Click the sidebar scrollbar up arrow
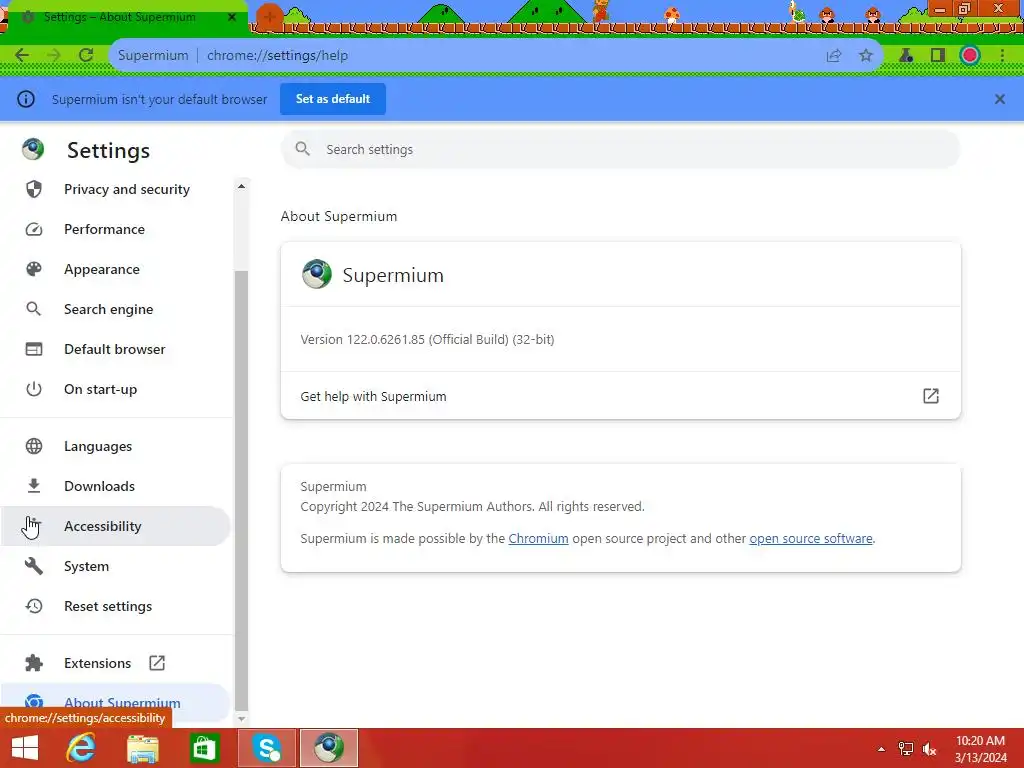This screenshot has width=1024, height=768. click(x=241, y=186)
